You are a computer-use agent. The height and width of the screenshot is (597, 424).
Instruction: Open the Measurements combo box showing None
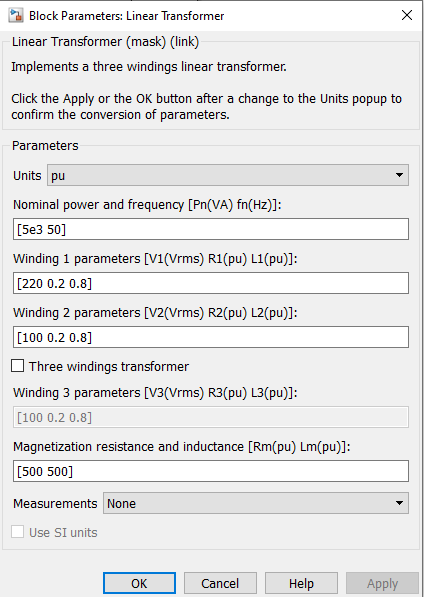coord(256,503)
